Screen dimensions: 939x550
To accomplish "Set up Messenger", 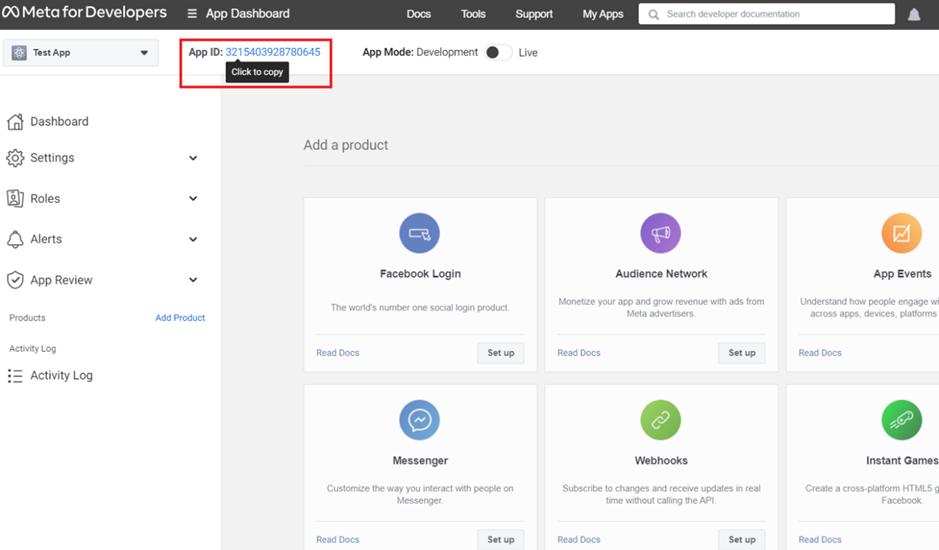I will [501, 540].
